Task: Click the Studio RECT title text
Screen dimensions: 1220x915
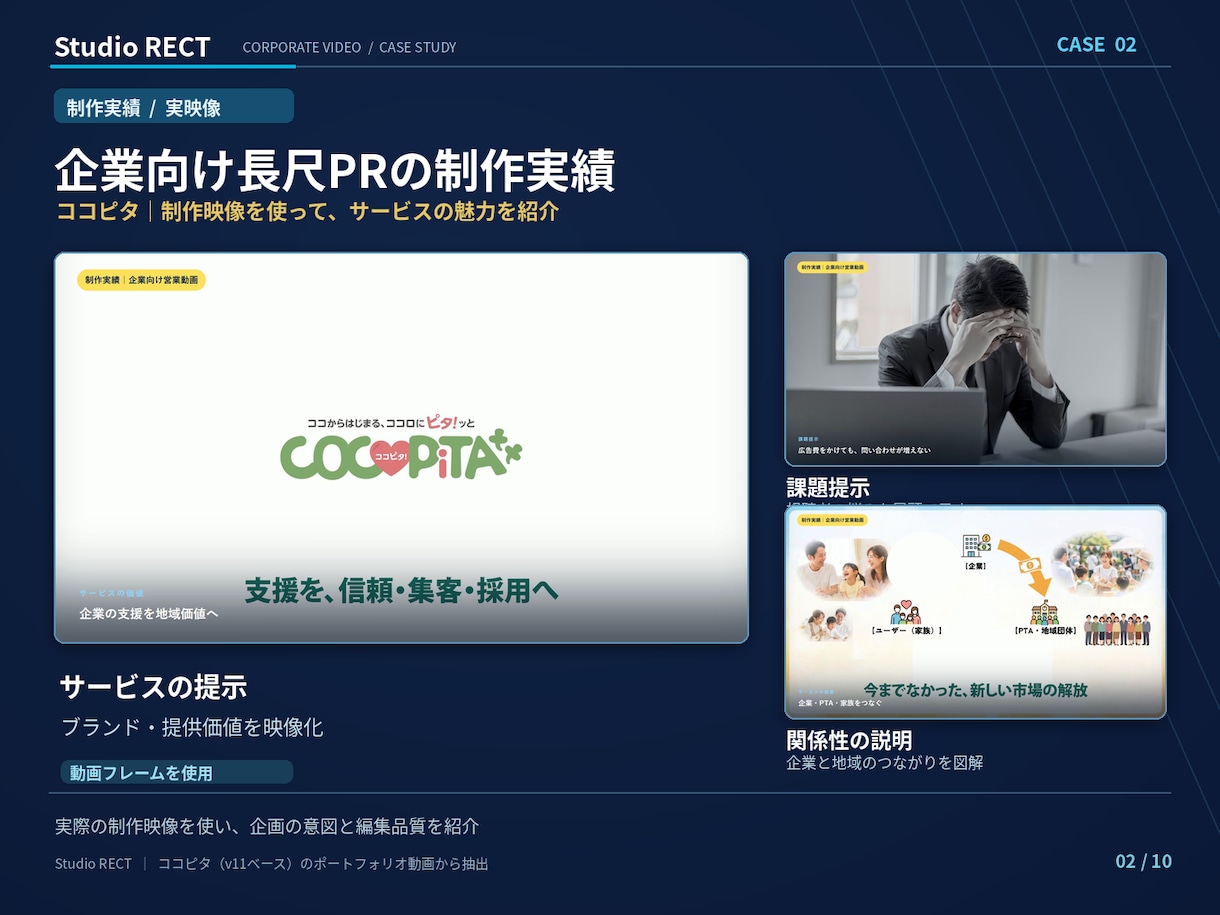Action: pos(132,47)
